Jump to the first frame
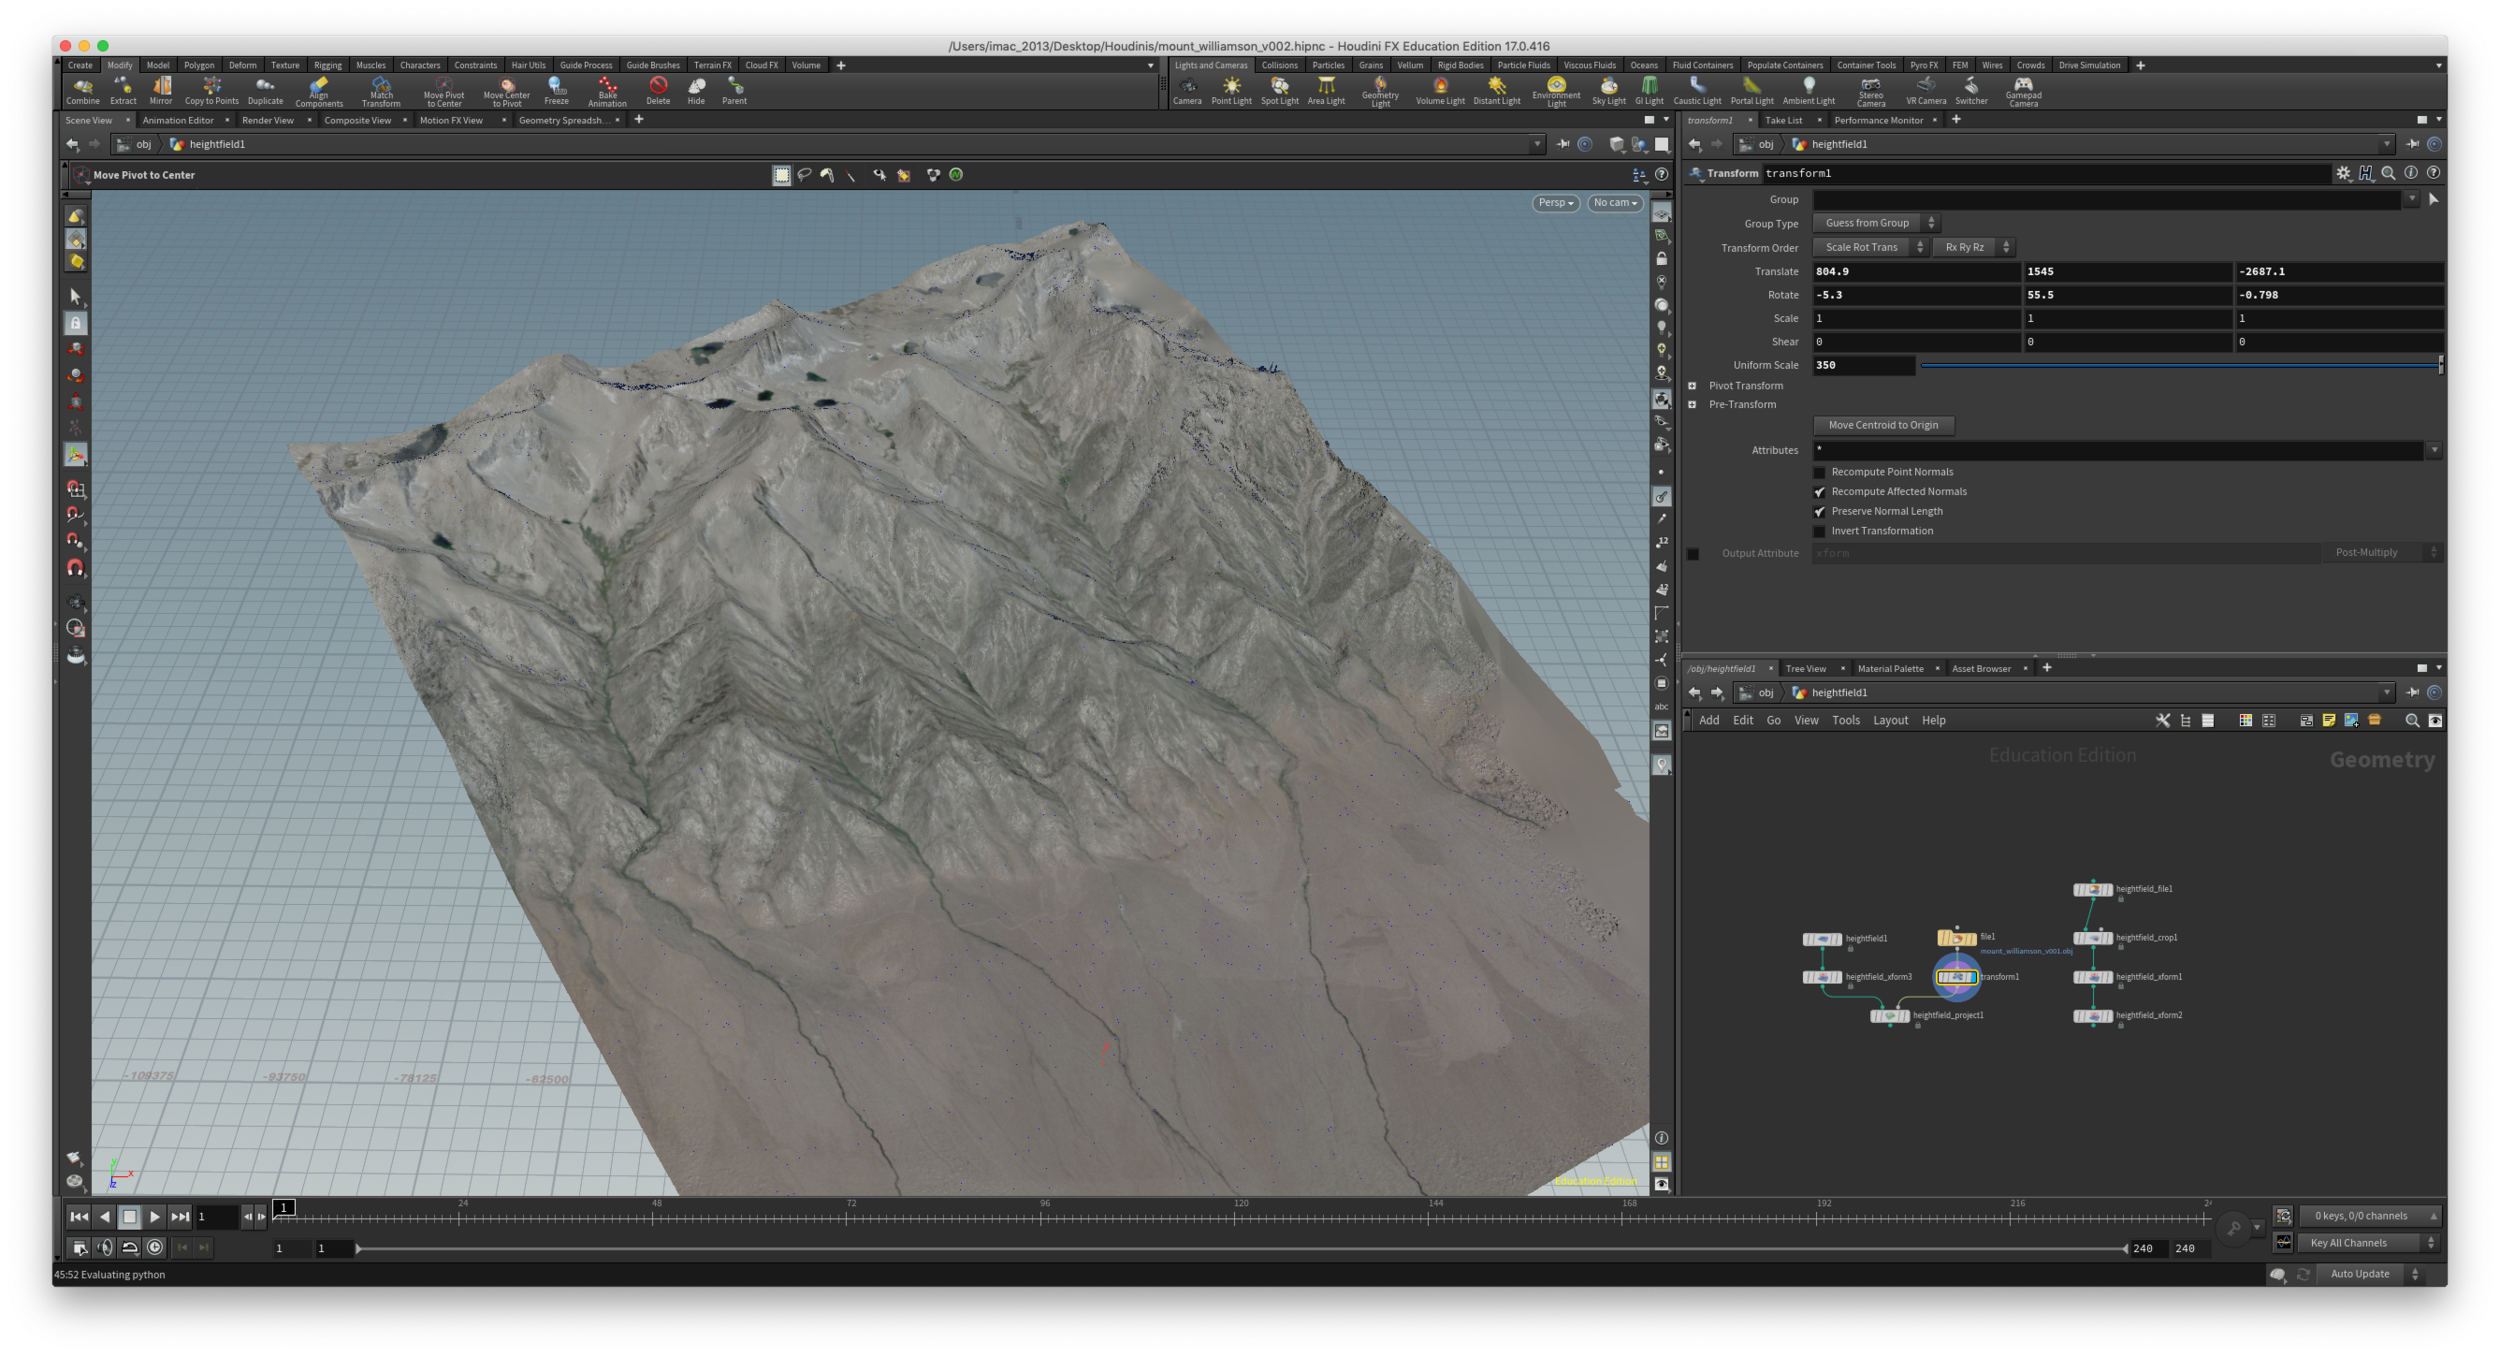The width and height of the screenshot is (2500, 1356). pyautogui.click(x=78, y=1217)
